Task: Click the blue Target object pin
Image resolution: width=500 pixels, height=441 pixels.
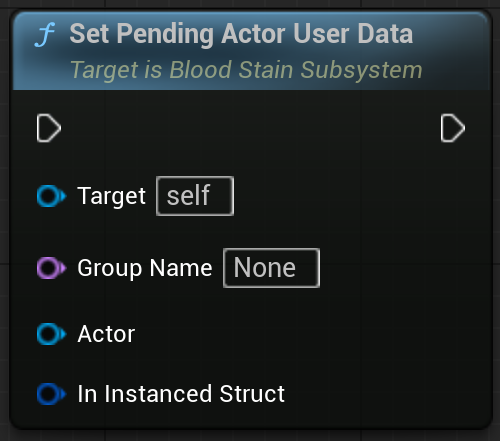Action: point(51,196)
